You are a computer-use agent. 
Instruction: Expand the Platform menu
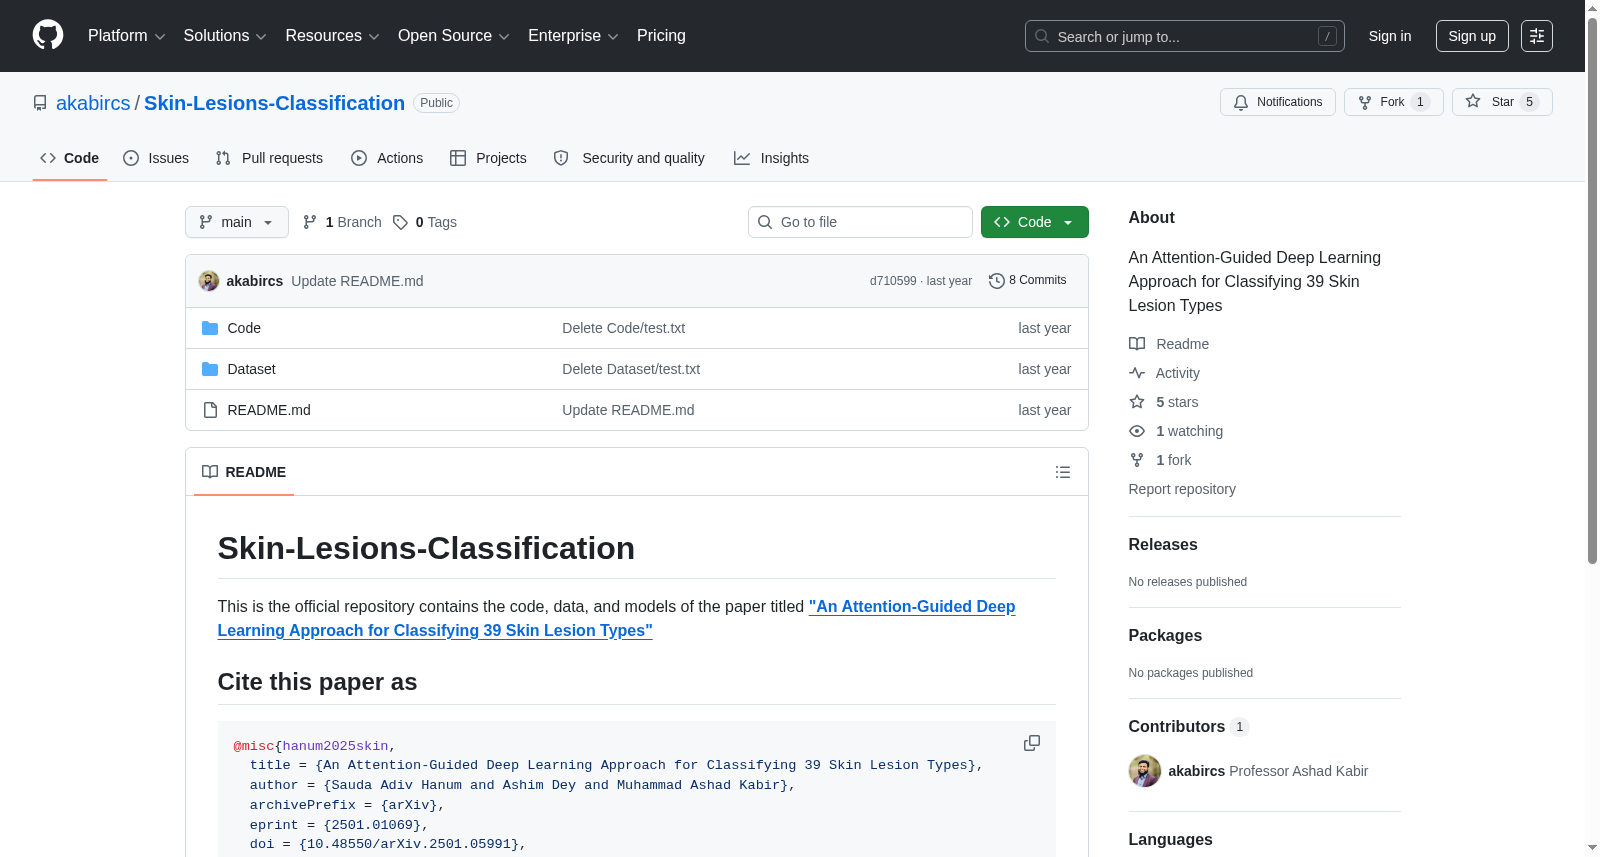click(x=127, y=36)
